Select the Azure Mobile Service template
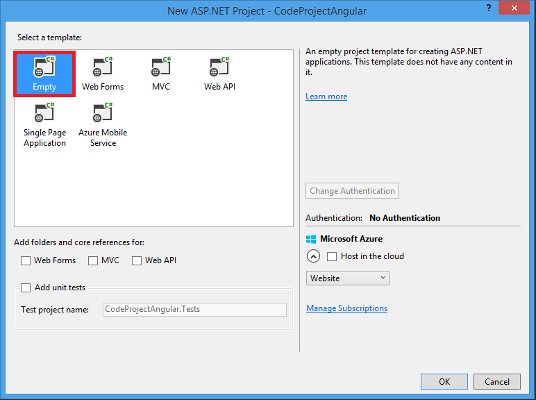536x400 pixels. 103,125
